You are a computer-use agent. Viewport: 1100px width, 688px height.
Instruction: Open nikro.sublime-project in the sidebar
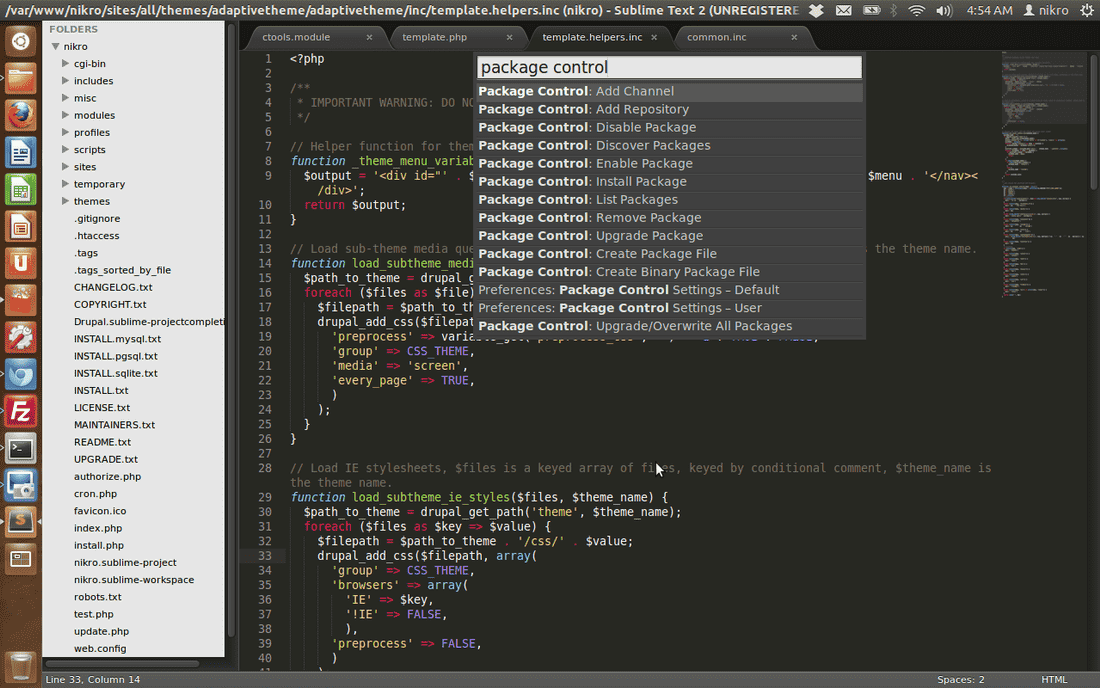coord(125,562)
